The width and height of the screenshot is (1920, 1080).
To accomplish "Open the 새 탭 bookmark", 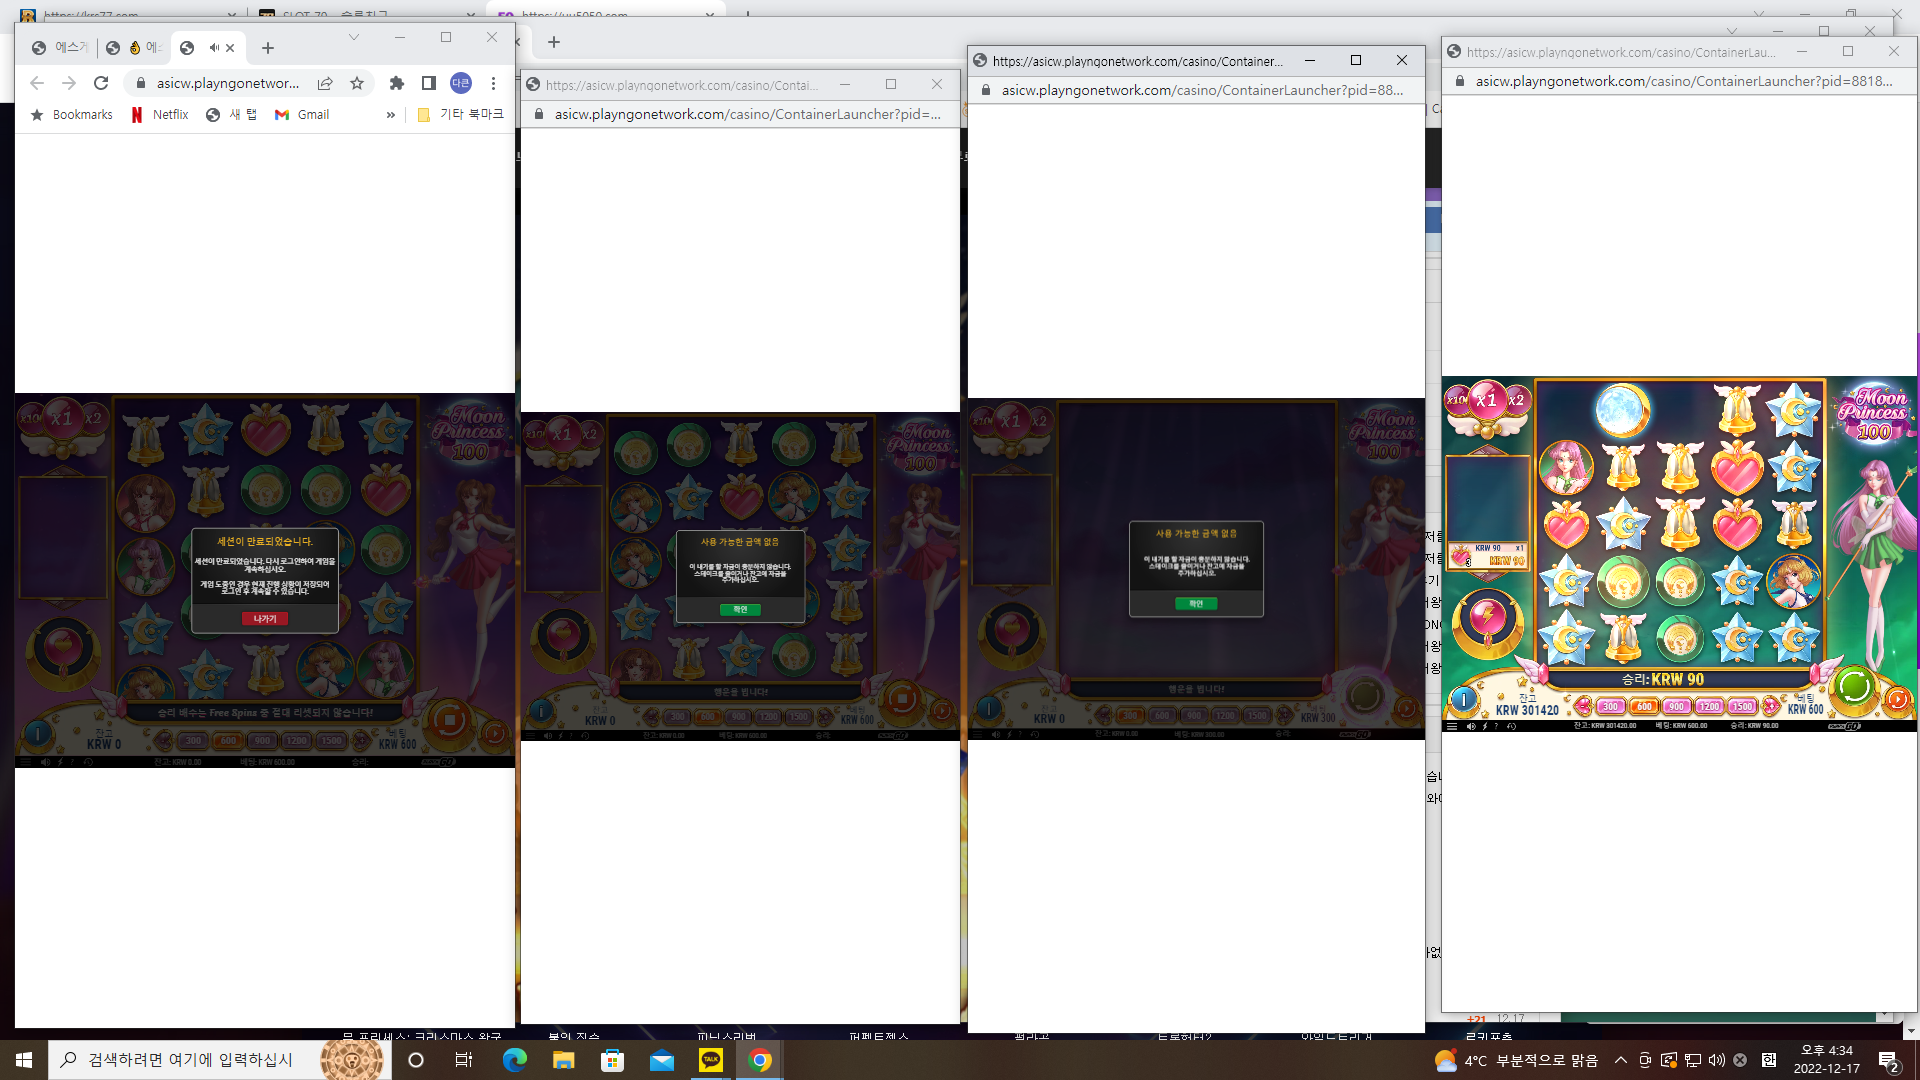I will coord(232,115).
